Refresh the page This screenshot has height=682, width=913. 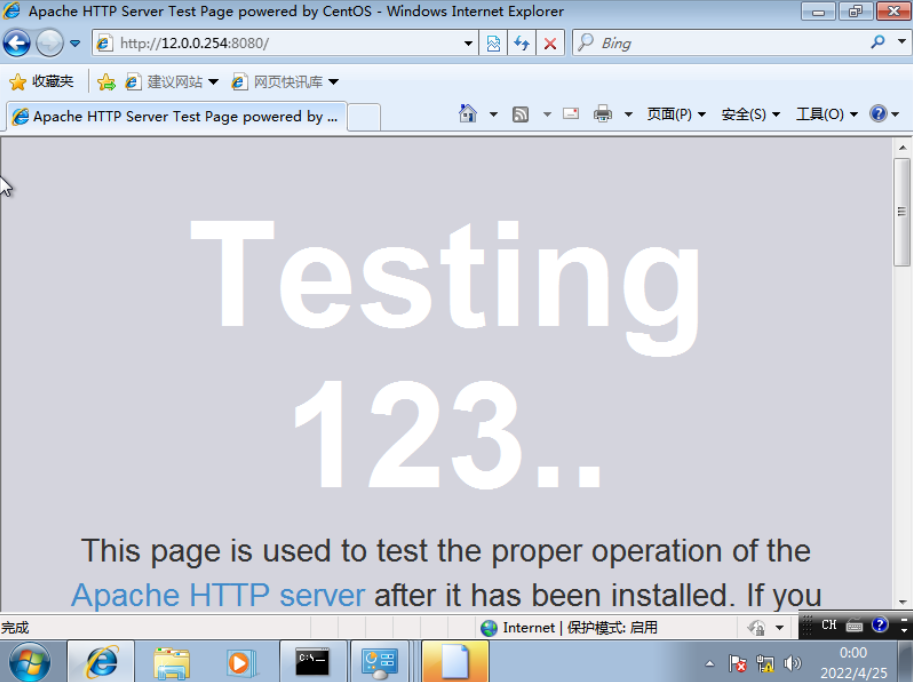pos(522,43)
